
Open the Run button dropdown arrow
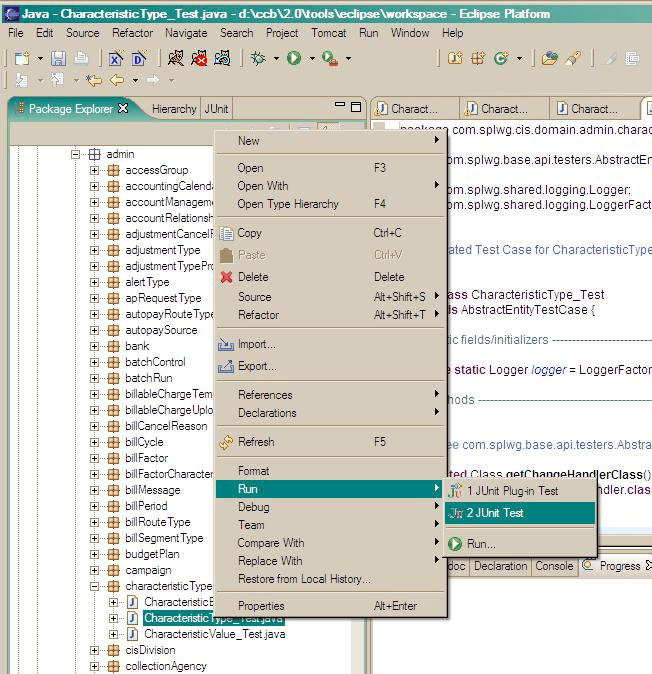(x=312, y=58)
